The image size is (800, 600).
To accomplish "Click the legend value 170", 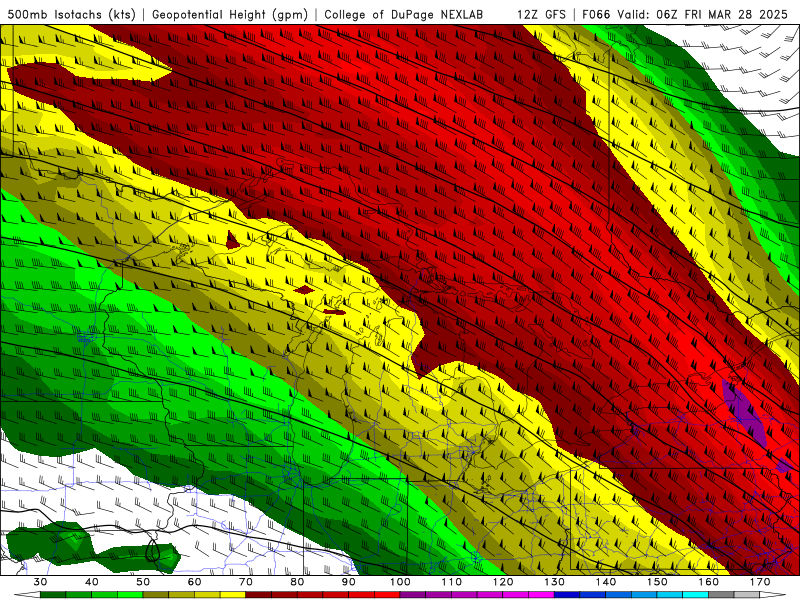I will (x=760, y=582).
